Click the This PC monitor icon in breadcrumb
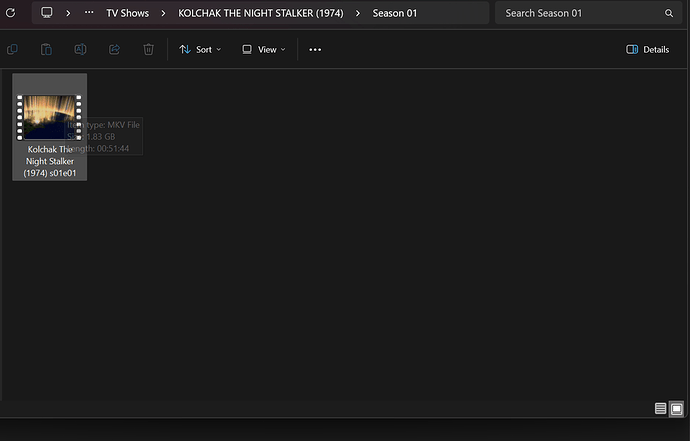 (x=47, y=13)
